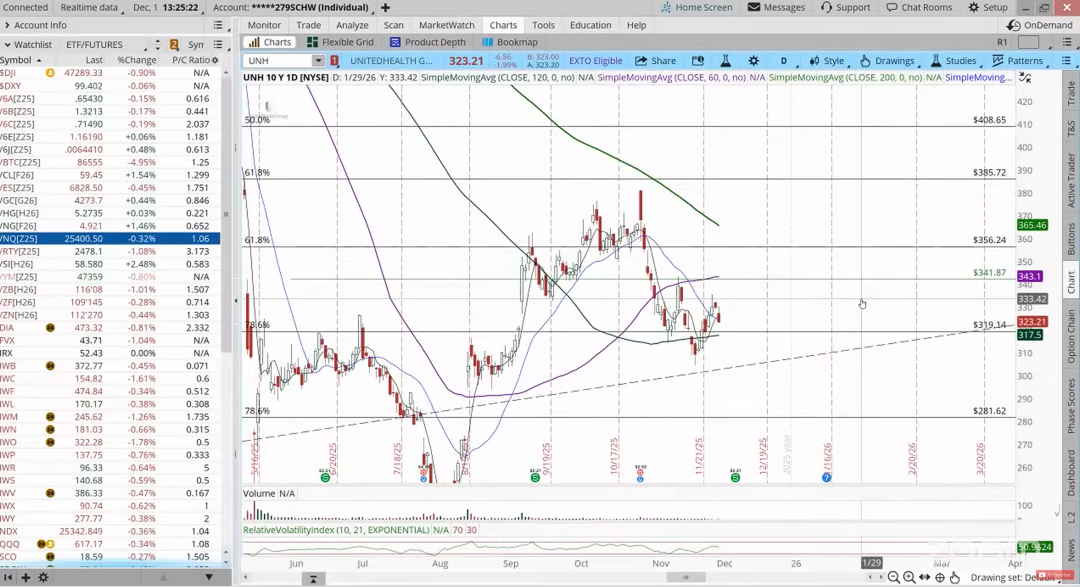
Task: Open Account Info list menu icon
Action: pos(218,25)
